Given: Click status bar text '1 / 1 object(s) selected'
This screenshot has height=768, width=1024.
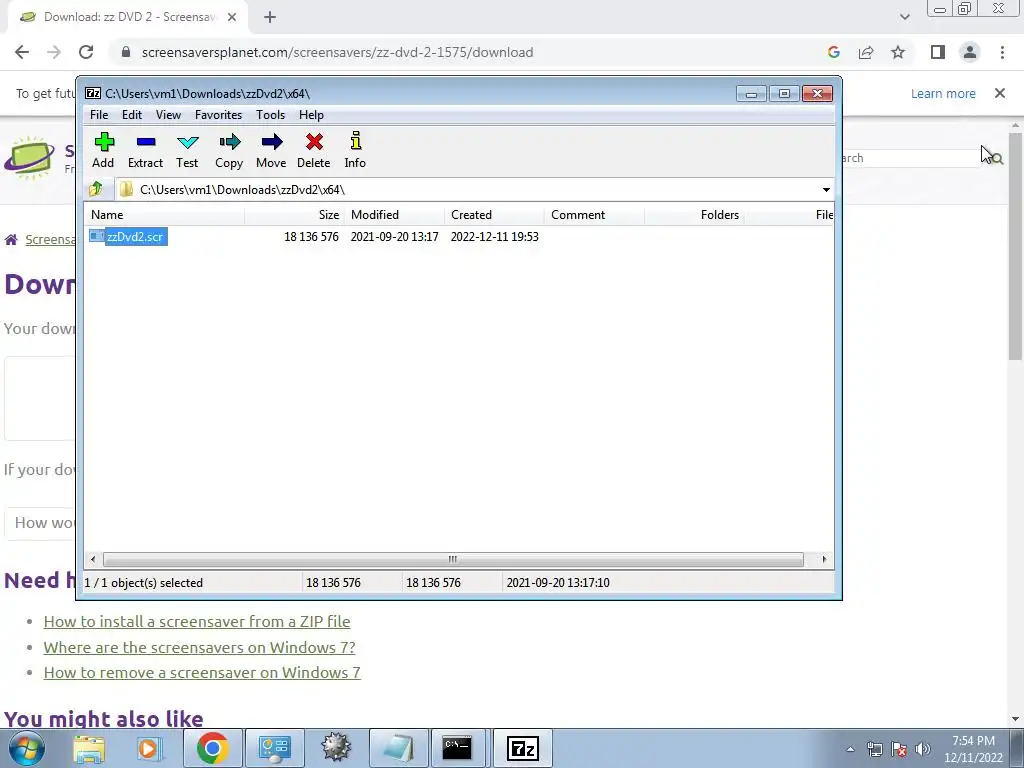Looking at the screenshot, I should pos(144,583).
